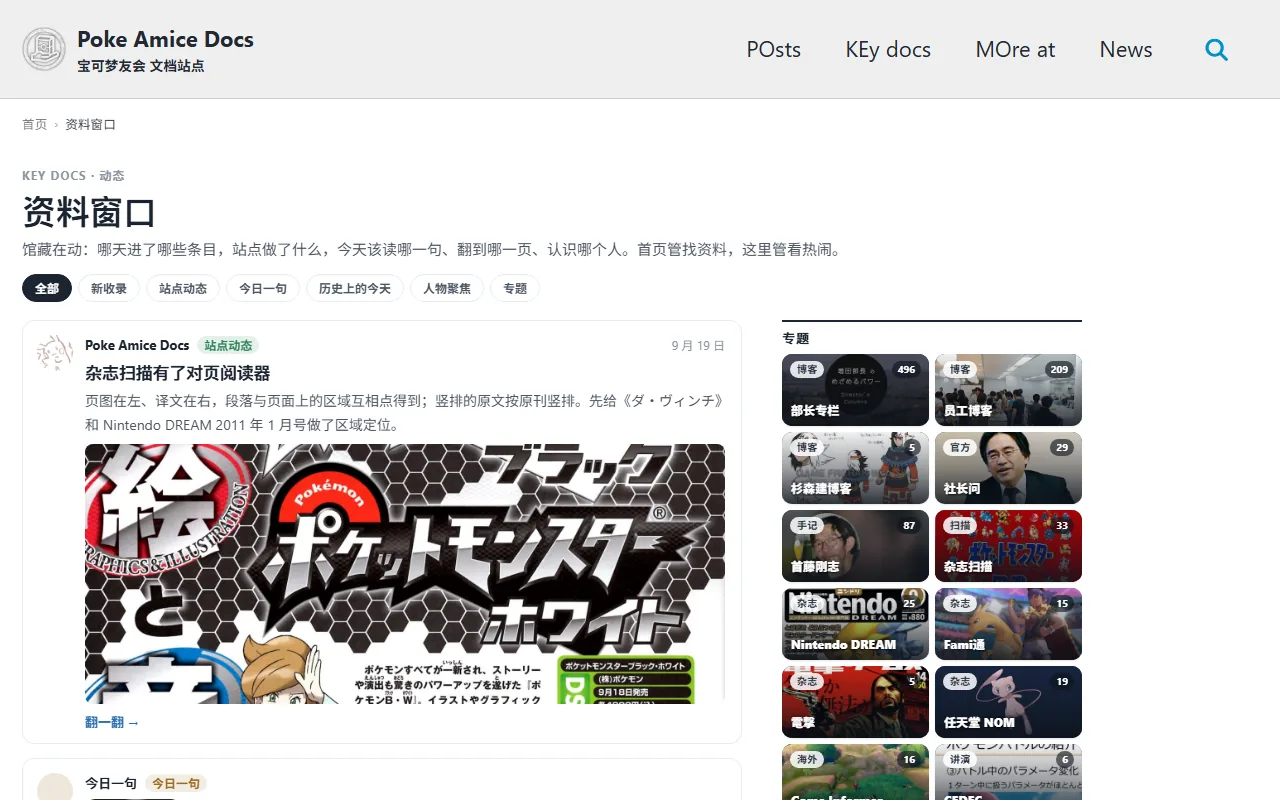1280x800 pixels.
Task: Click the post excerpt starting 页图在左
Action: tap(405, 412)
